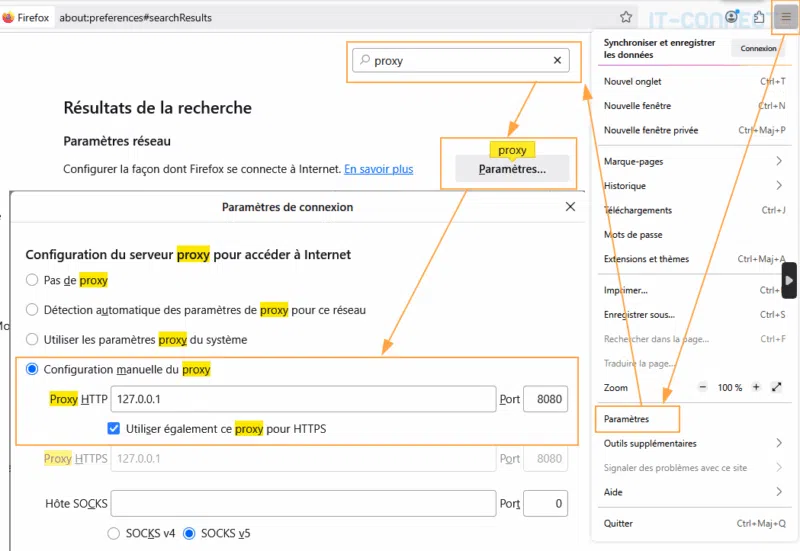Toggle fullscreen with the zoom arrows icon
The height and width of the screenshot is (551, 800).
coord(777,387)
